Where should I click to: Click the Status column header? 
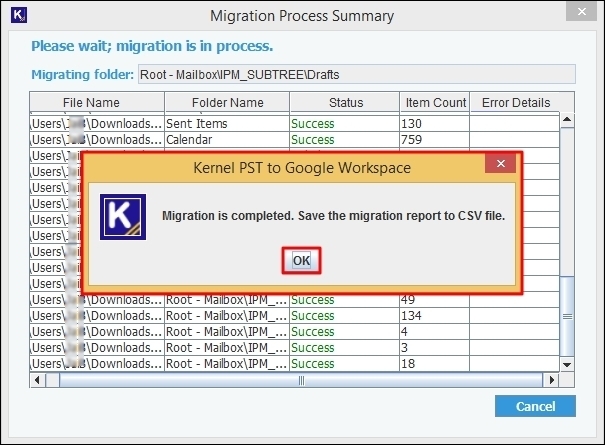345,103
